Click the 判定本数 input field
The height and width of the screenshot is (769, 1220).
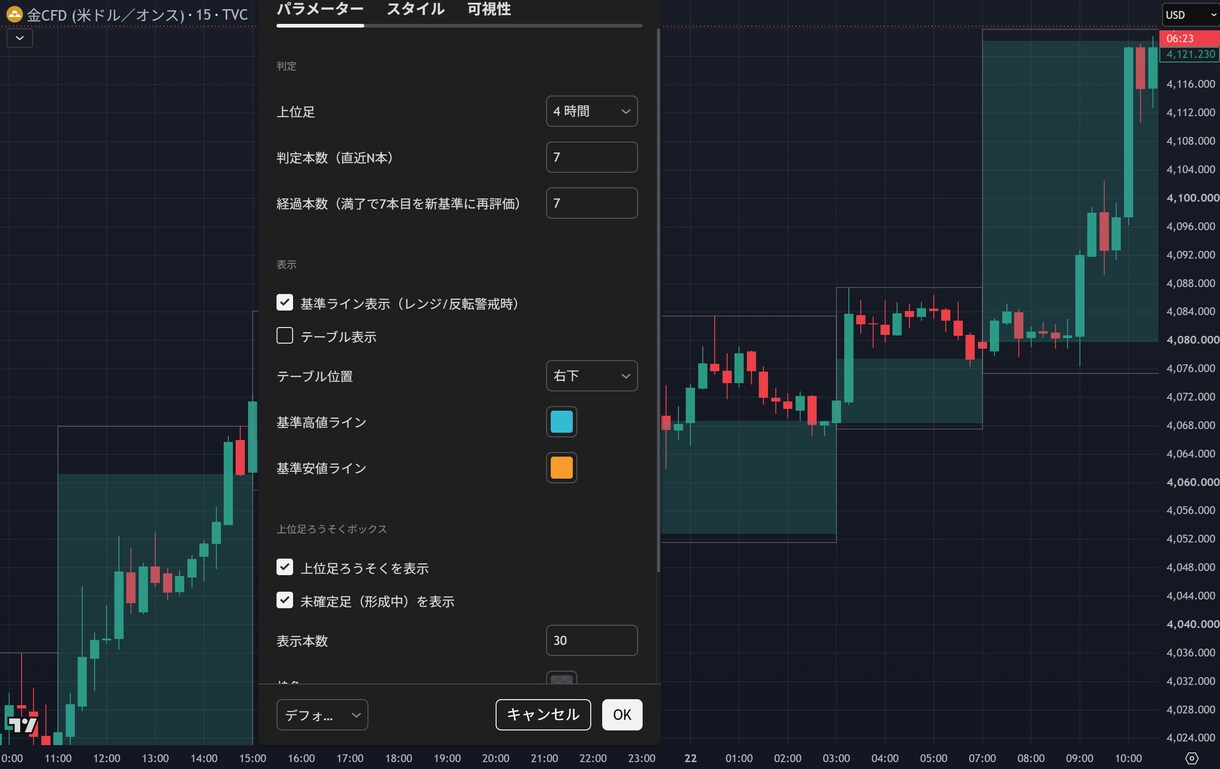pyautogui.click(x=592, y=157)
